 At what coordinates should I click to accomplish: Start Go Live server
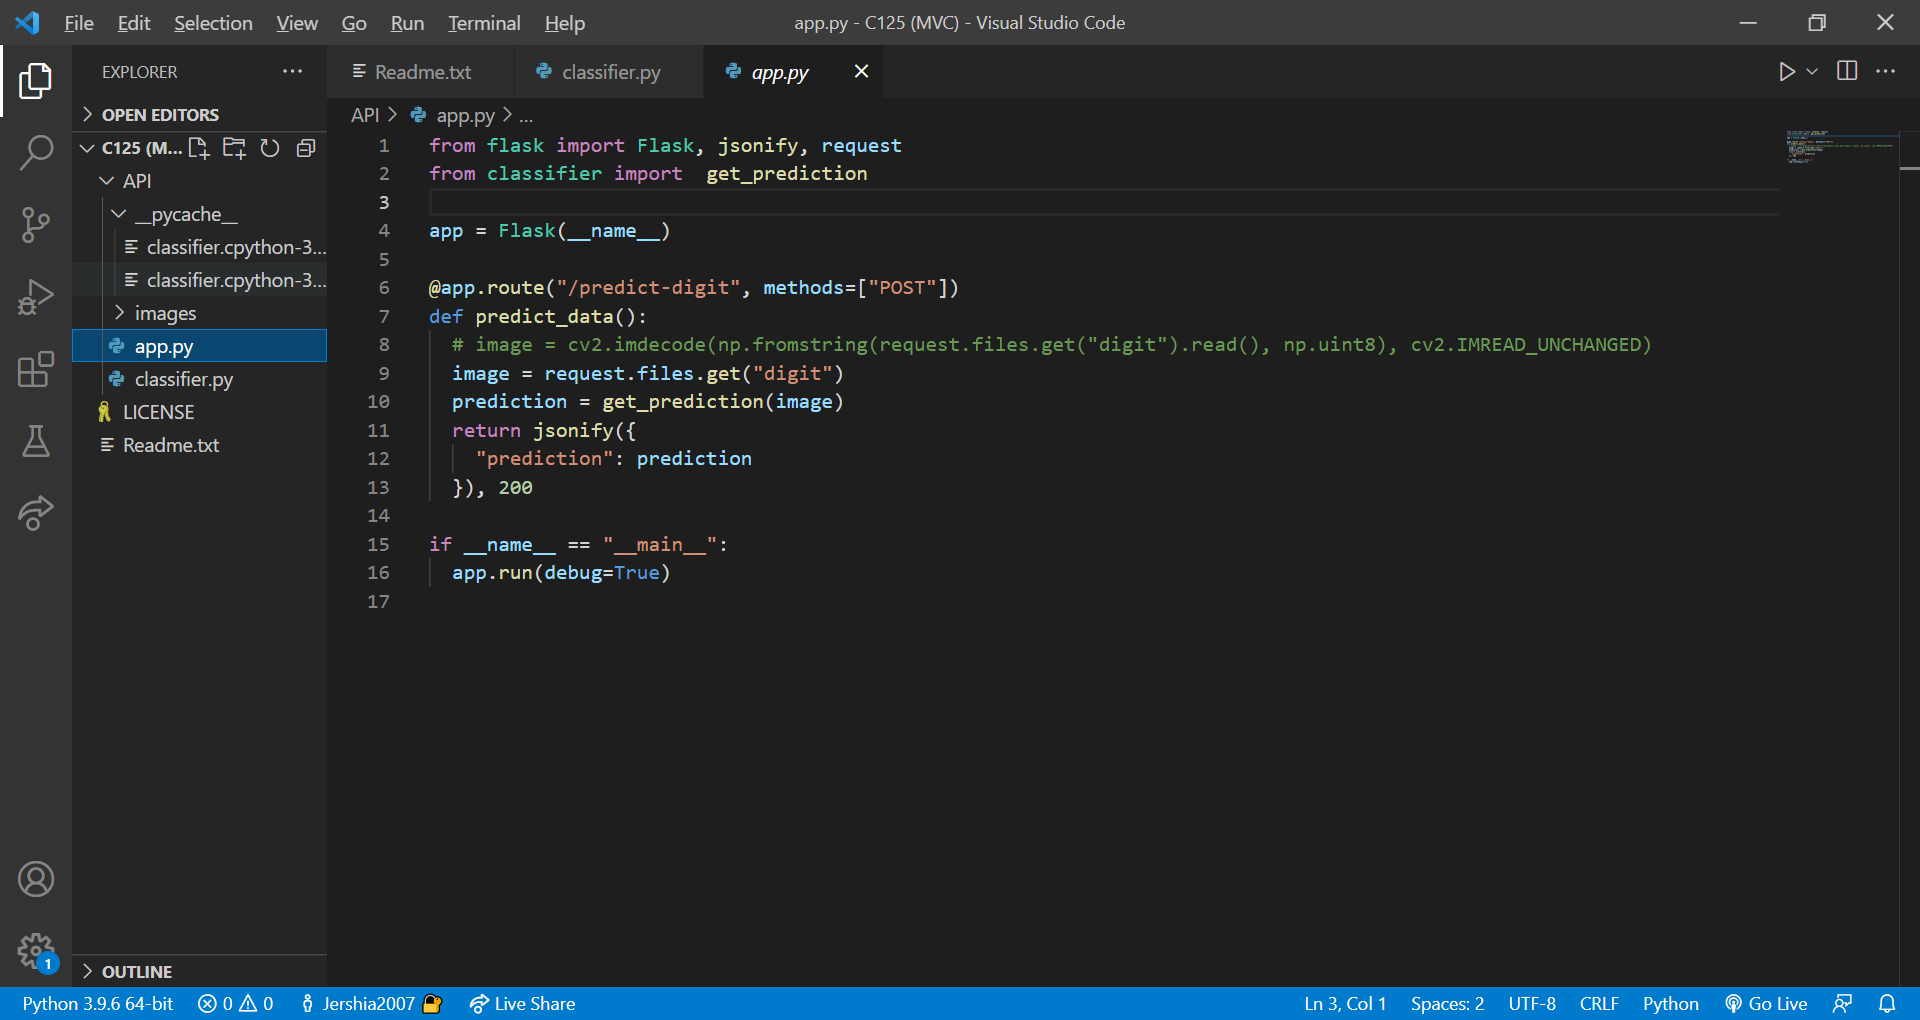click(x=1766, y=1003)
